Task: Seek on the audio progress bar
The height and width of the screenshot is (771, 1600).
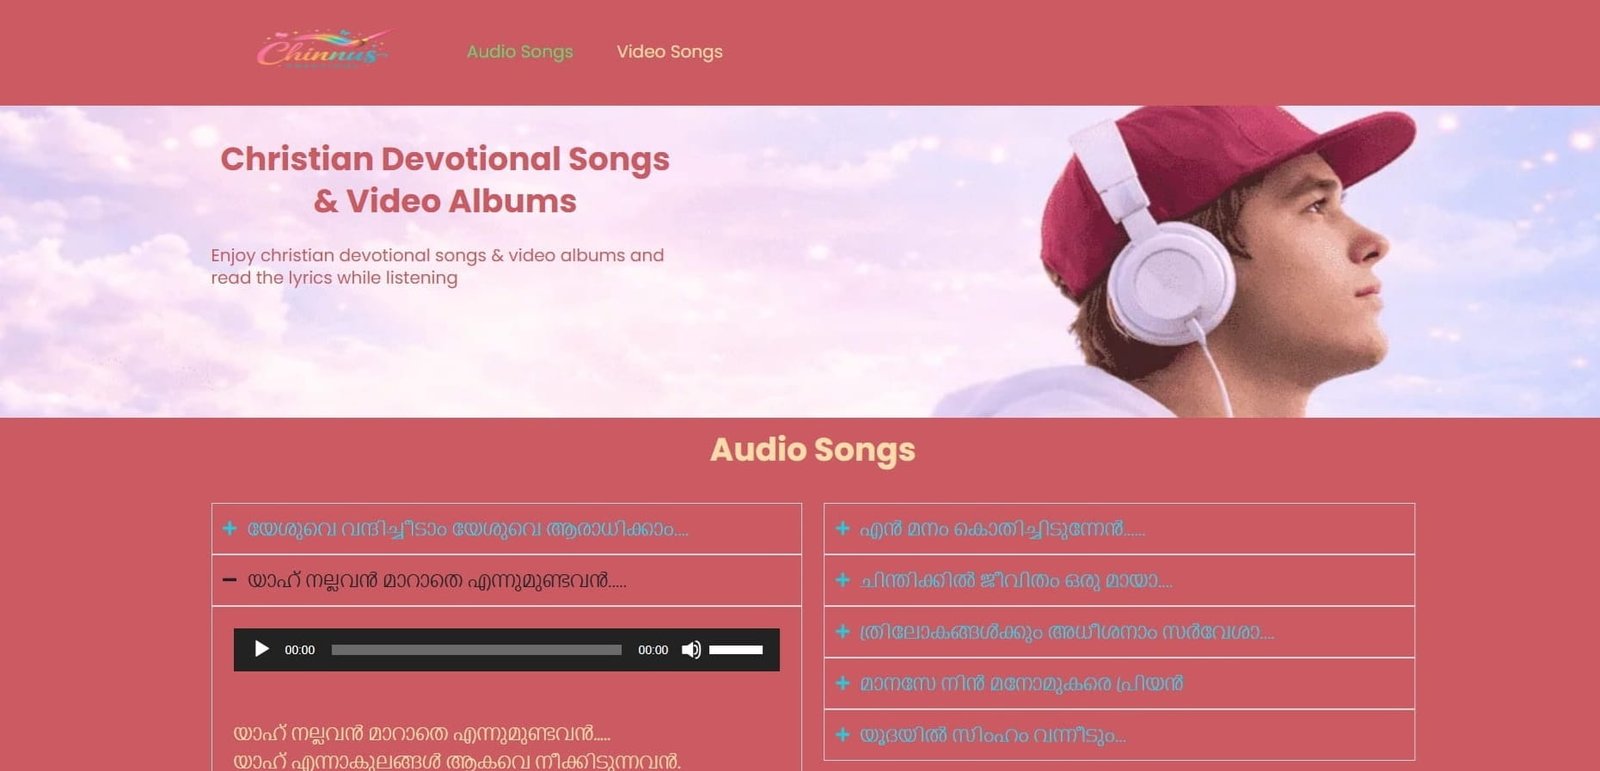Action: 476,650
